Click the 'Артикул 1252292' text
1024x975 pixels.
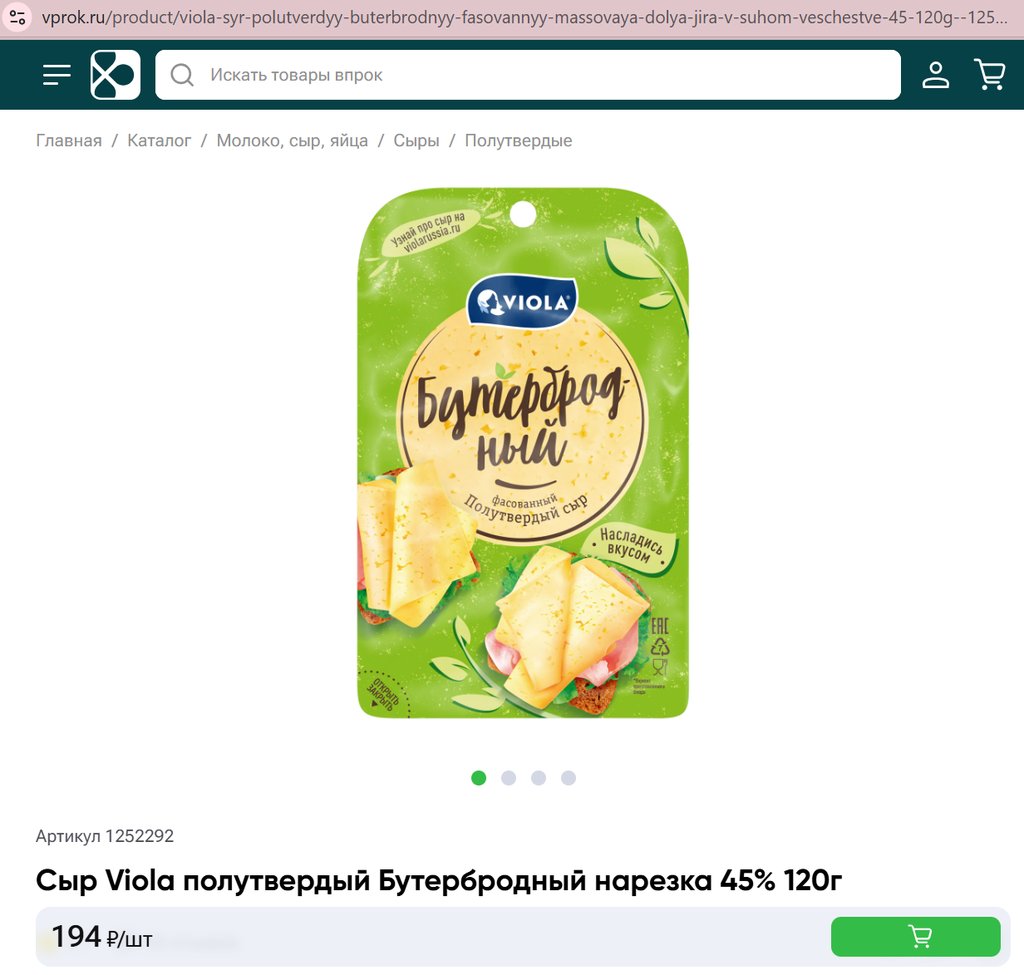tap(104, 836)
